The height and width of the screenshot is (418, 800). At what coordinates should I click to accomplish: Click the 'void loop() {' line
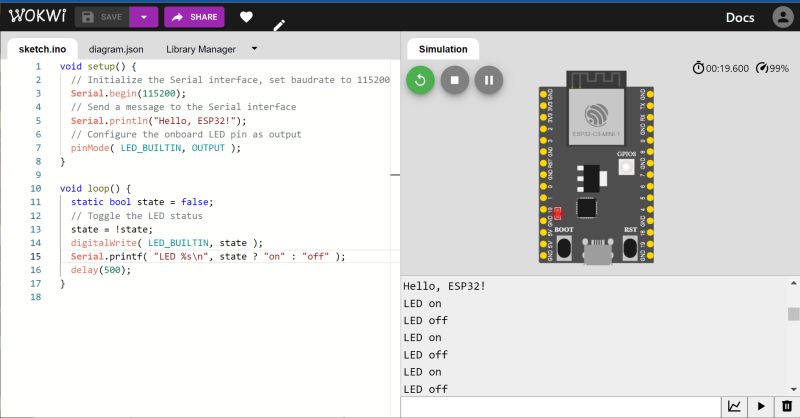(95, 188)
